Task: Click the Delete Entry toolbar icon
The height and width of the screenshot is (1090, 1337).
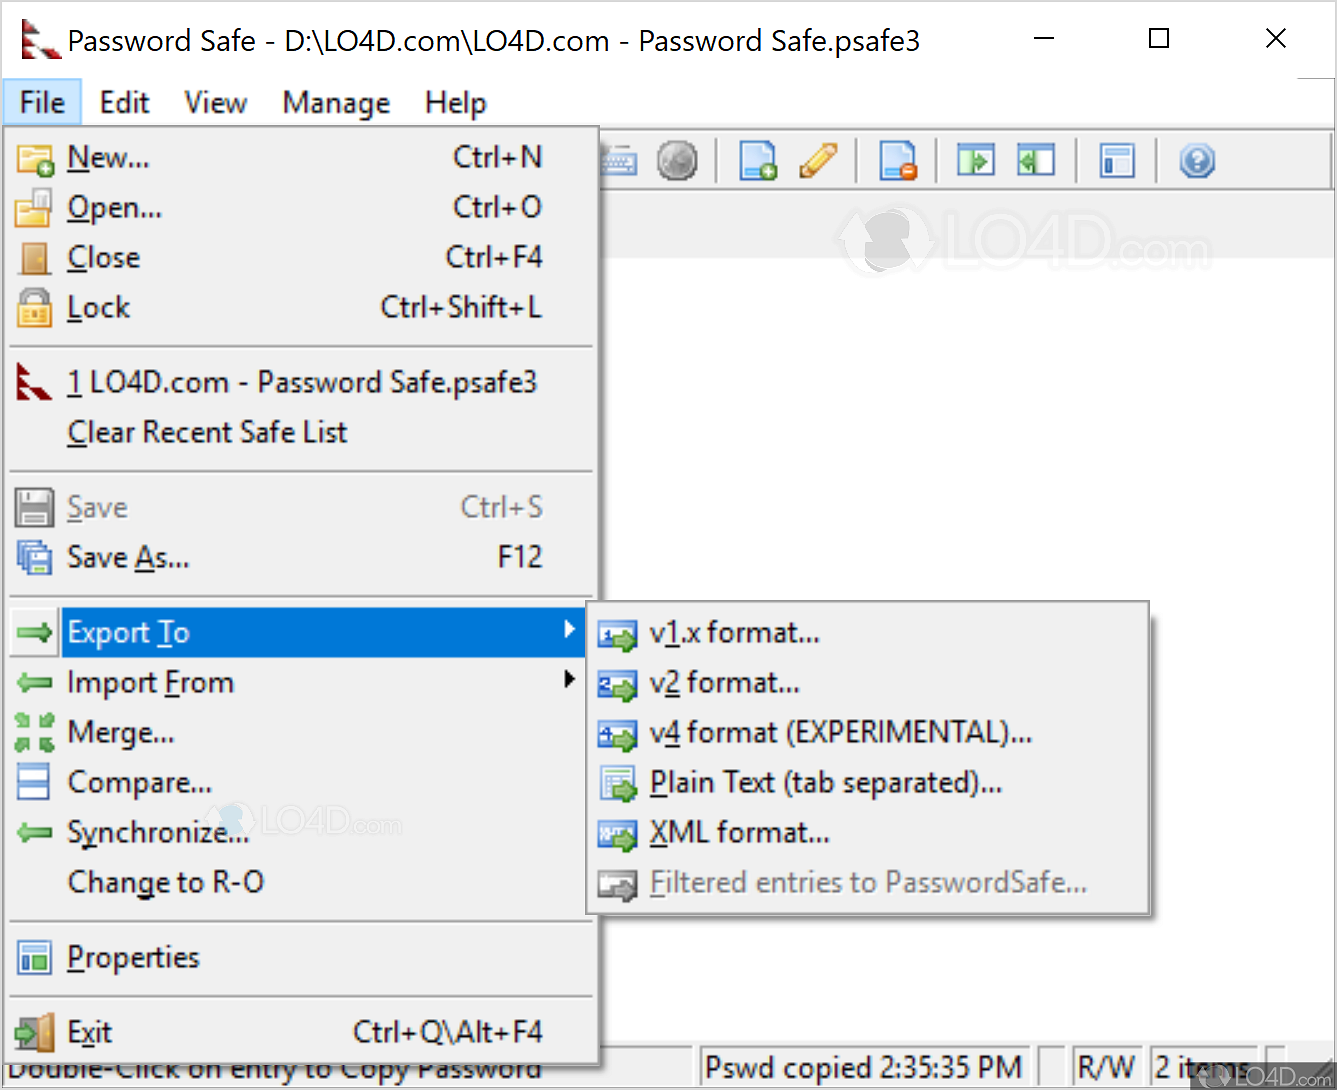Action: [x=898, y=160]
